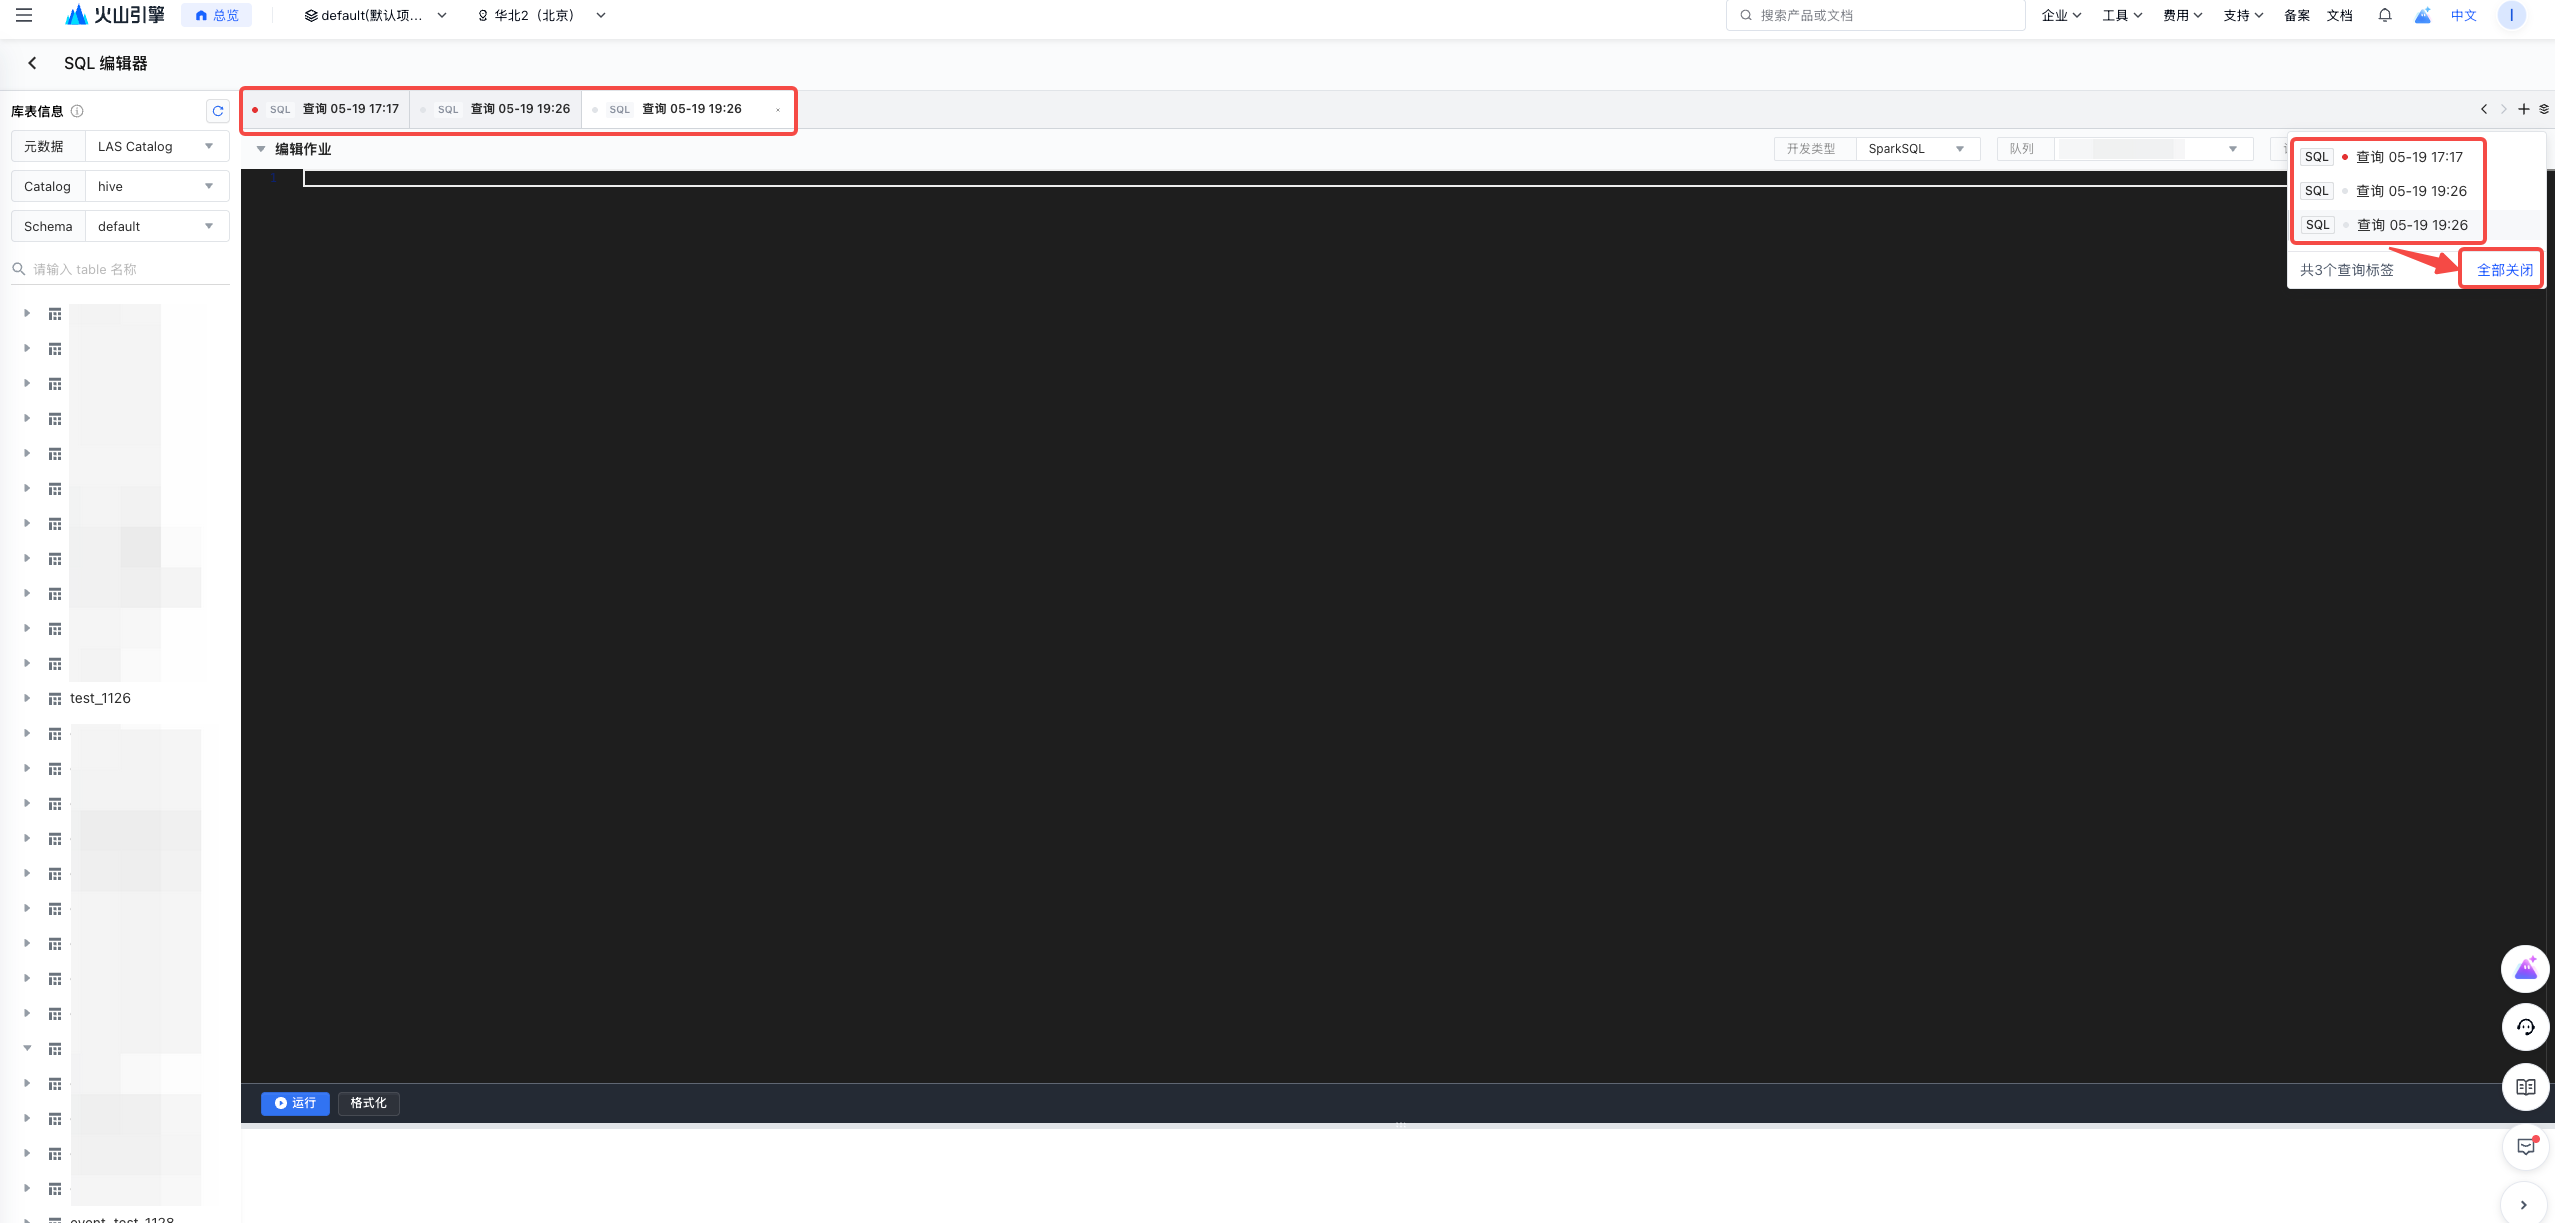
Task: Expand the test_1126 table node
Action: pyautogui.click(x=27, y=698)
